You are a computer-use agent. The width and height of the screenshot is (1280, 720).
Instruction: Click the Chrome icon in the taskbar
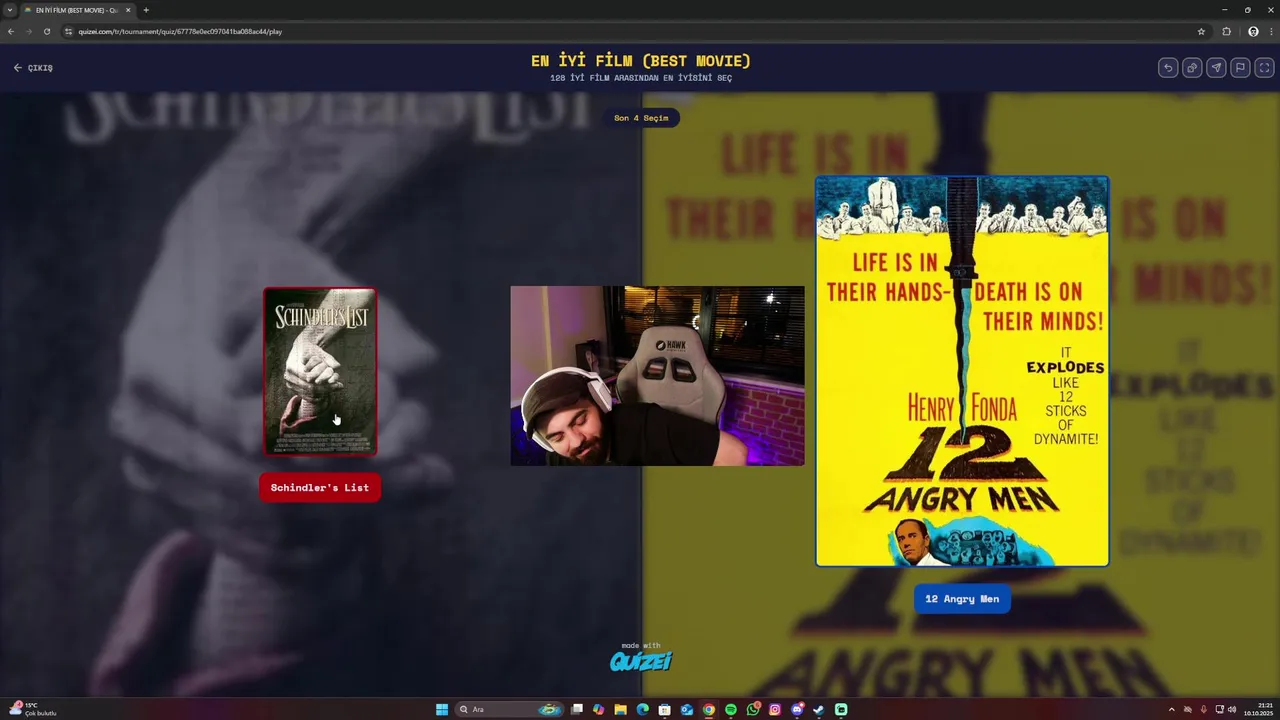click(x=709, y=709)
